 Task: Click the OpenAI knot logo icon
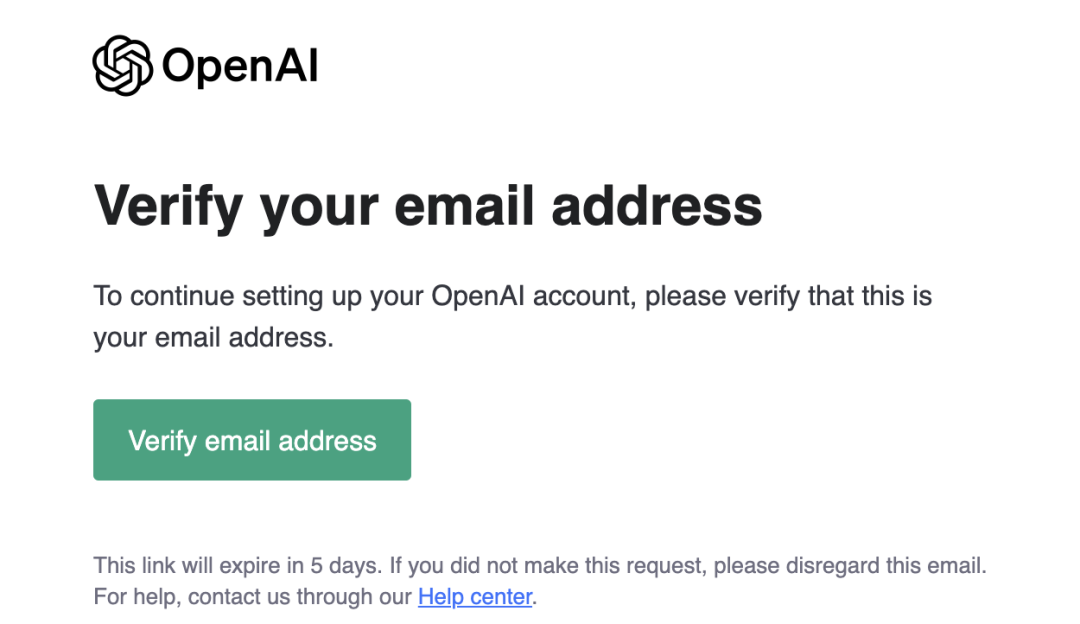point(123,66)
